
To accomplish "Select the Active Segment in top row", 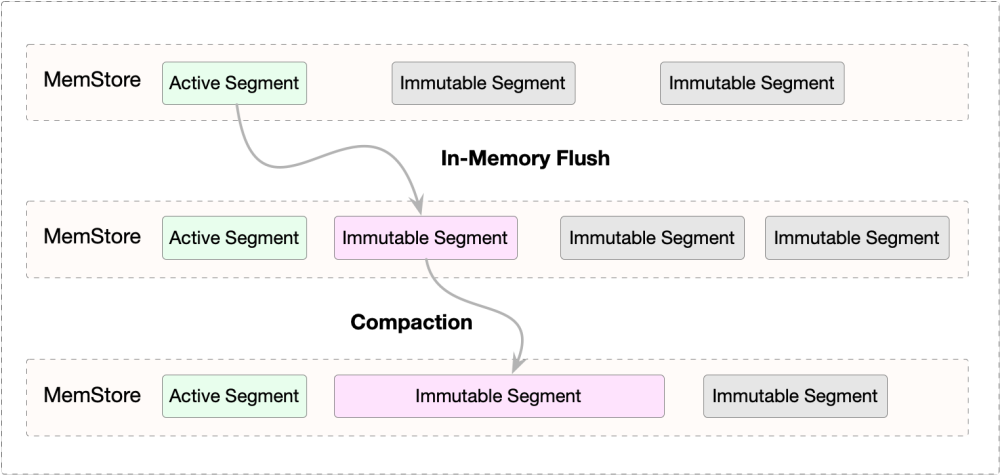I will click(x=234, y=83).
